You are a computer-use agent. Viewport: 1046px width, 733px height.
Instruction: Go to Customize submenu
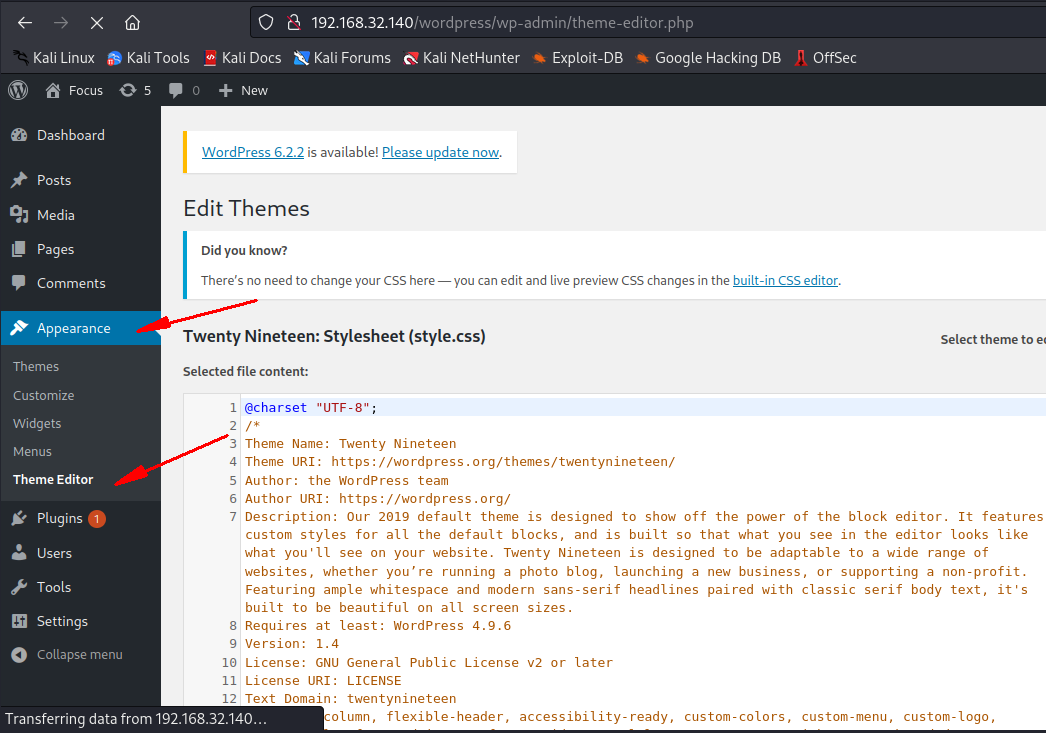click(x=43, y=395)
